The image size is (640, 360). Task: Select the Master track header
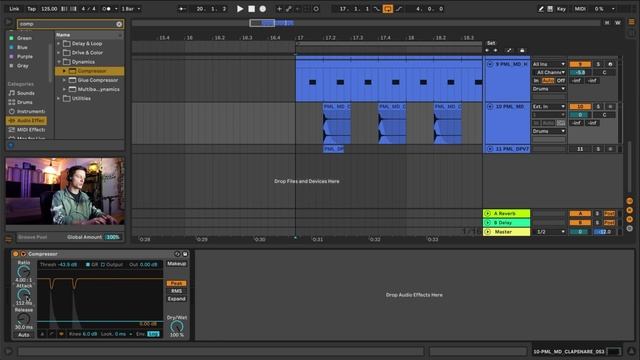click(x=507, y=231)
